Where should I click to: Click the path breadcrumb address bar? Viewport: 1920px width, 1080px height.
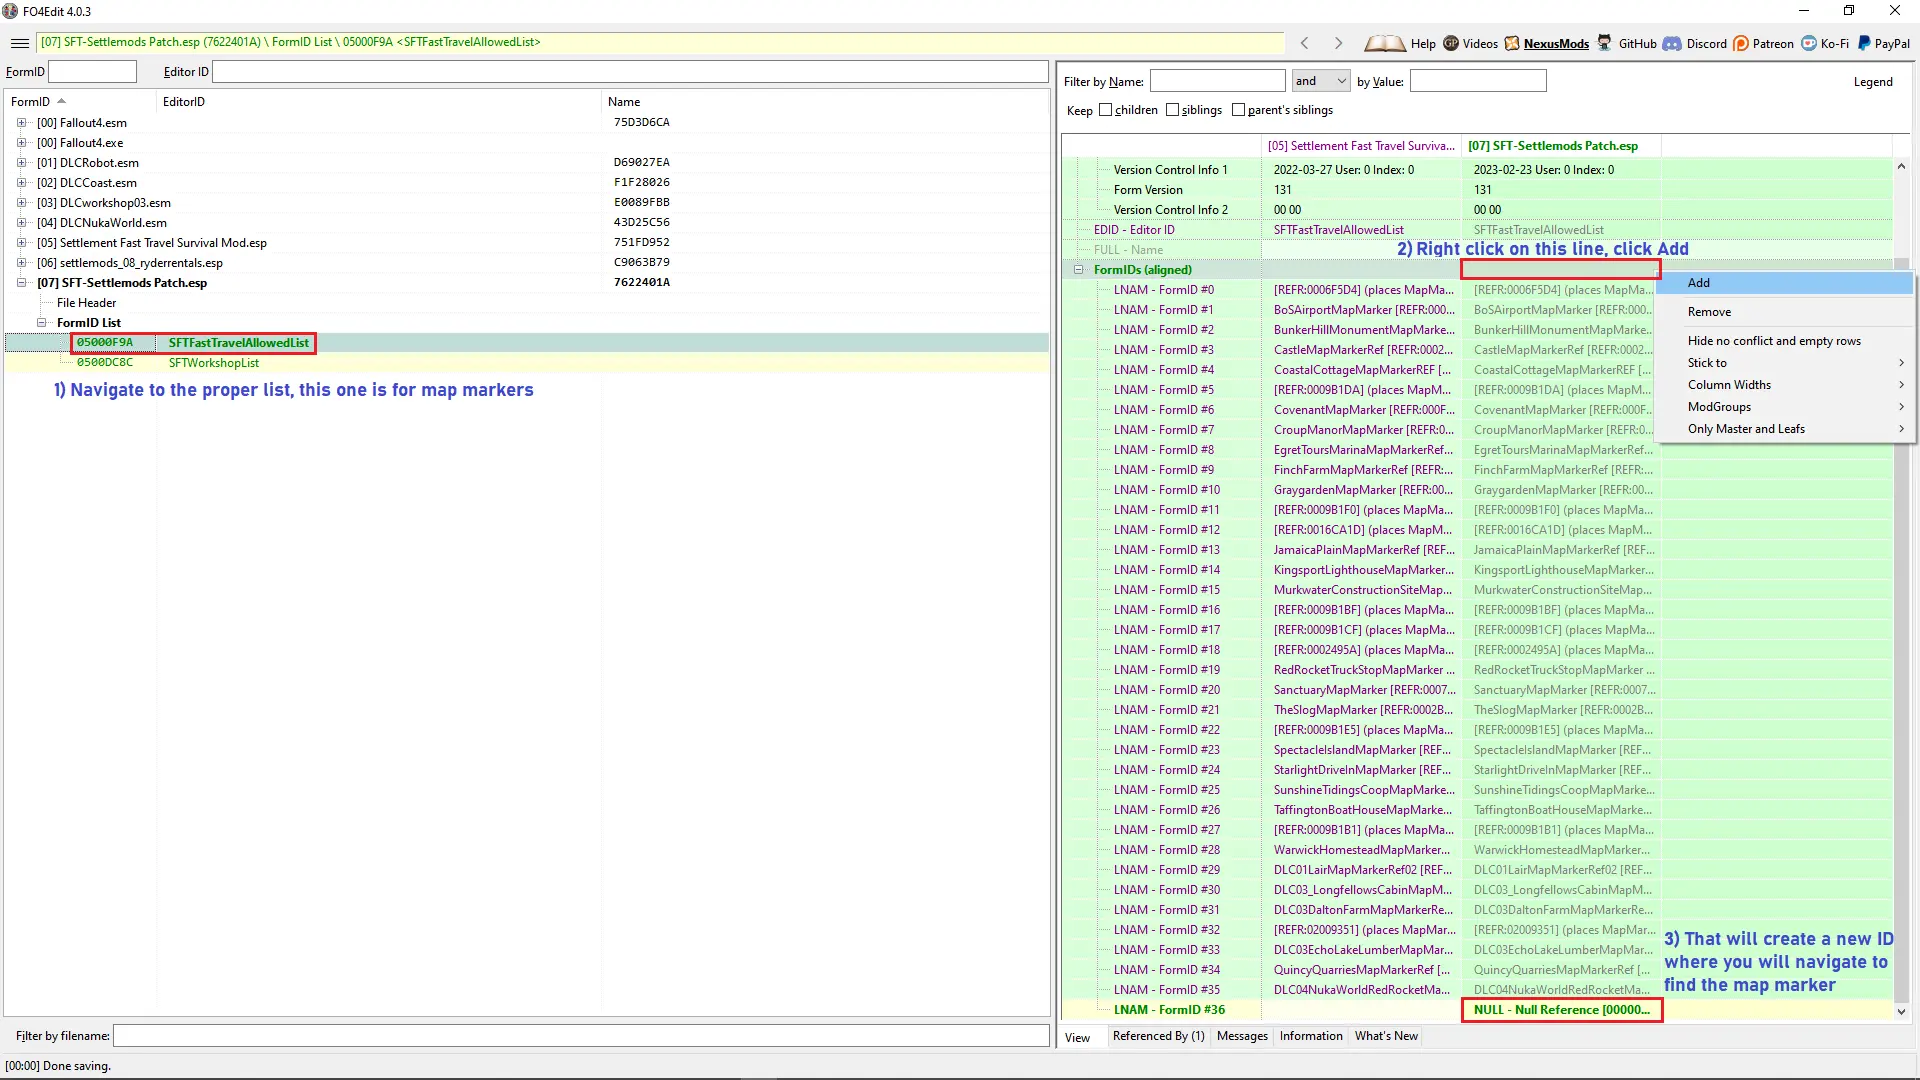tap(660, 43)
